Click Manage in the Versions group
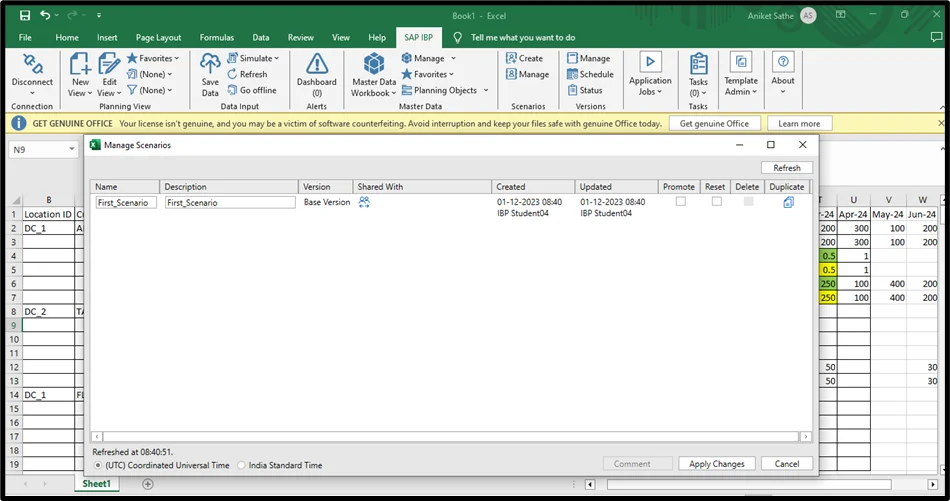Image resolution: width=950 pixels, height=501 pixels. click(x=588, y=58)
